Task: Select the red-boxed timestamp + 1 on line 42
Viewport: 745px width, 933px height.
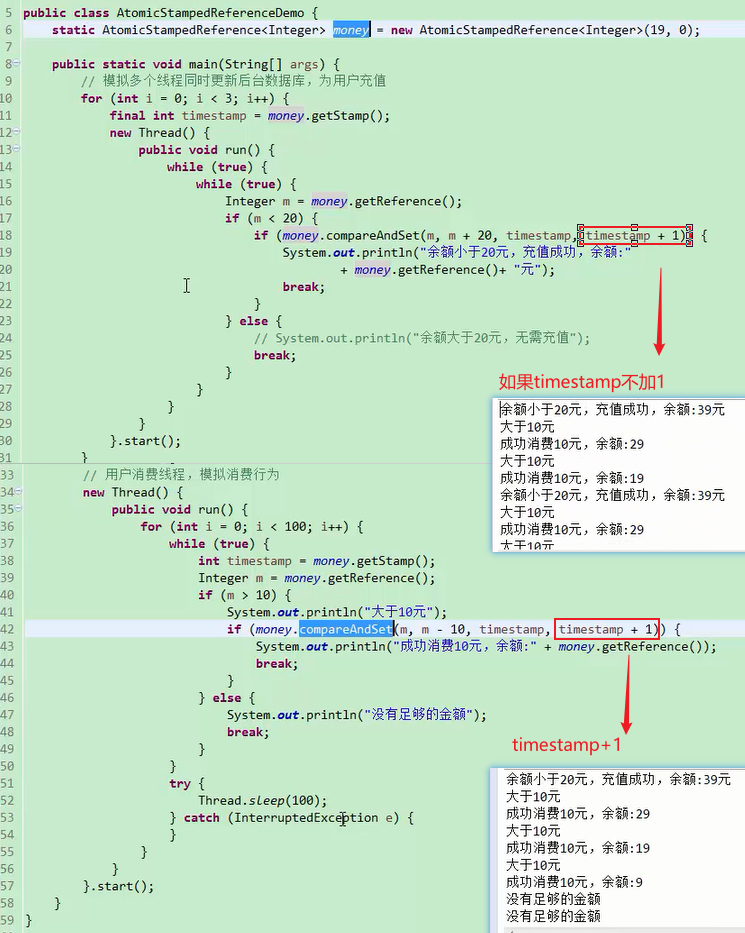Action: click(607, 629)
